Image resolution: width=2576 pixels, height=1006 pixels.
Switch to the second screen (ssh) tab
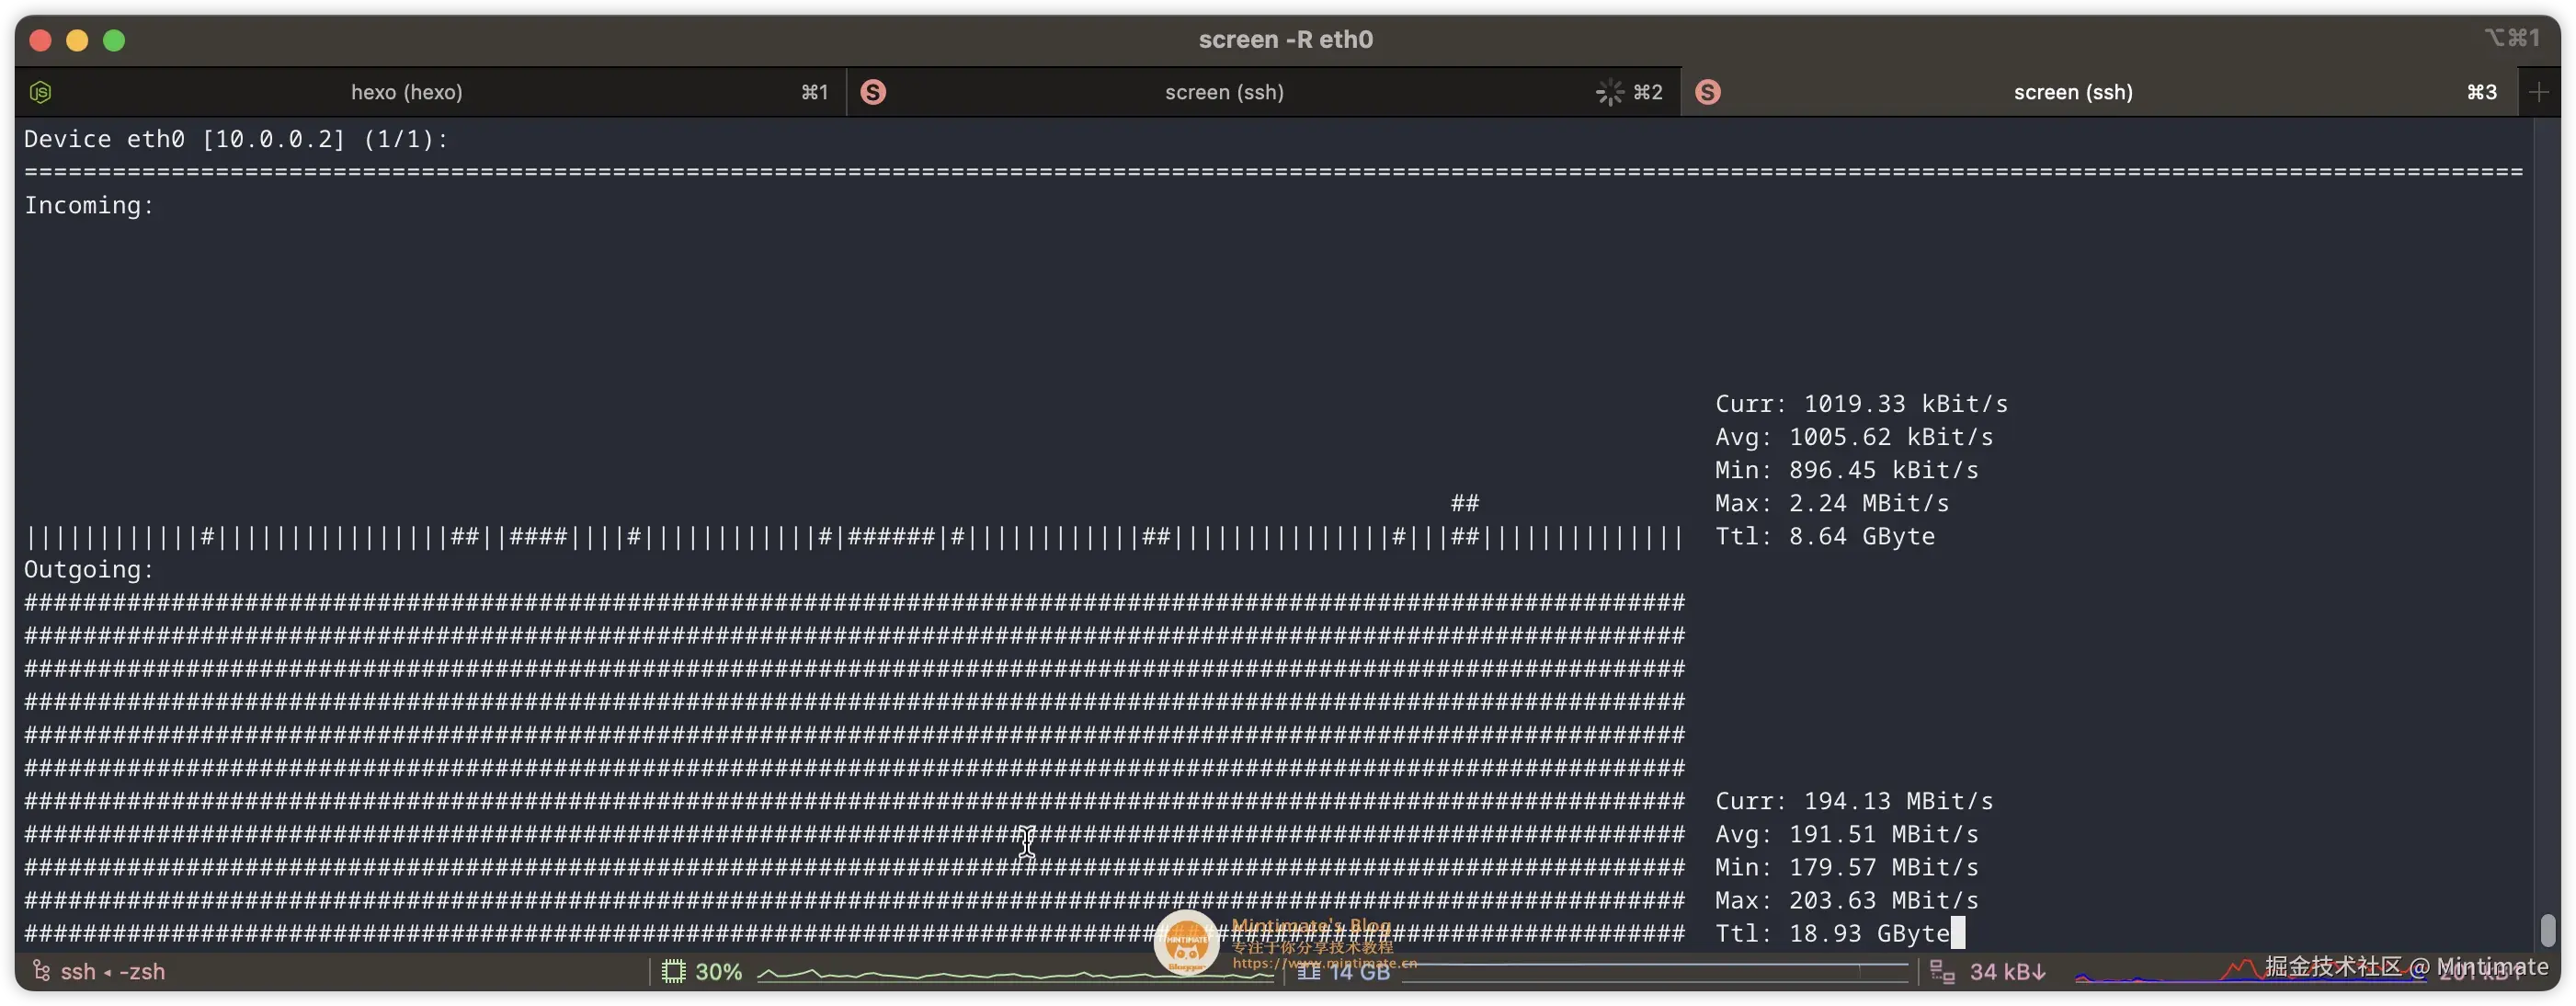coord(1223,92)
